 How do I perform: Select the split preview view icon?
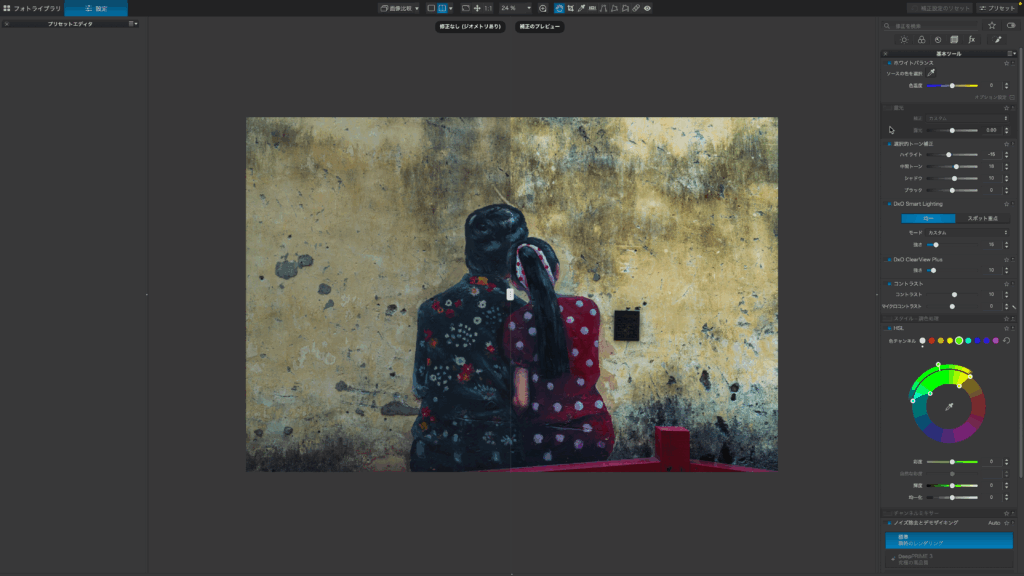click(x=442, y=8)
